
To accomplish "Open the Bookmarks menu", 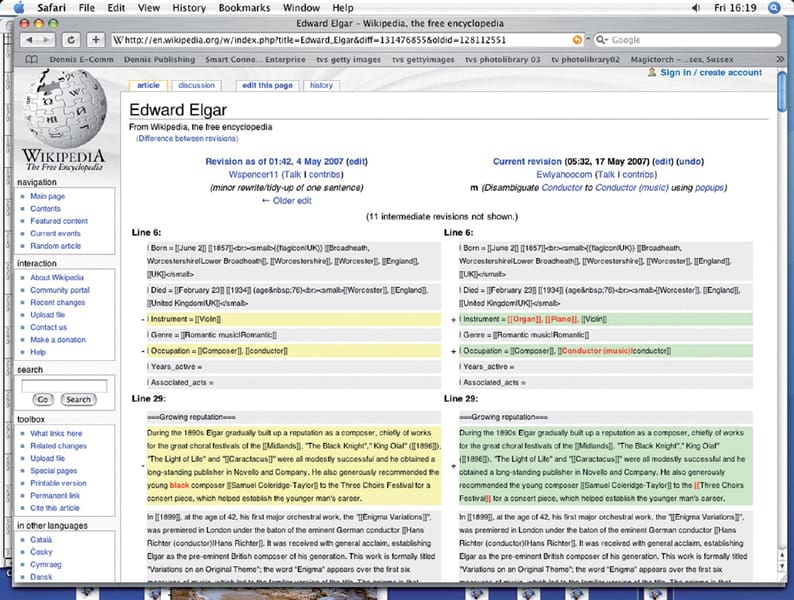I will (x=244, y=8).
